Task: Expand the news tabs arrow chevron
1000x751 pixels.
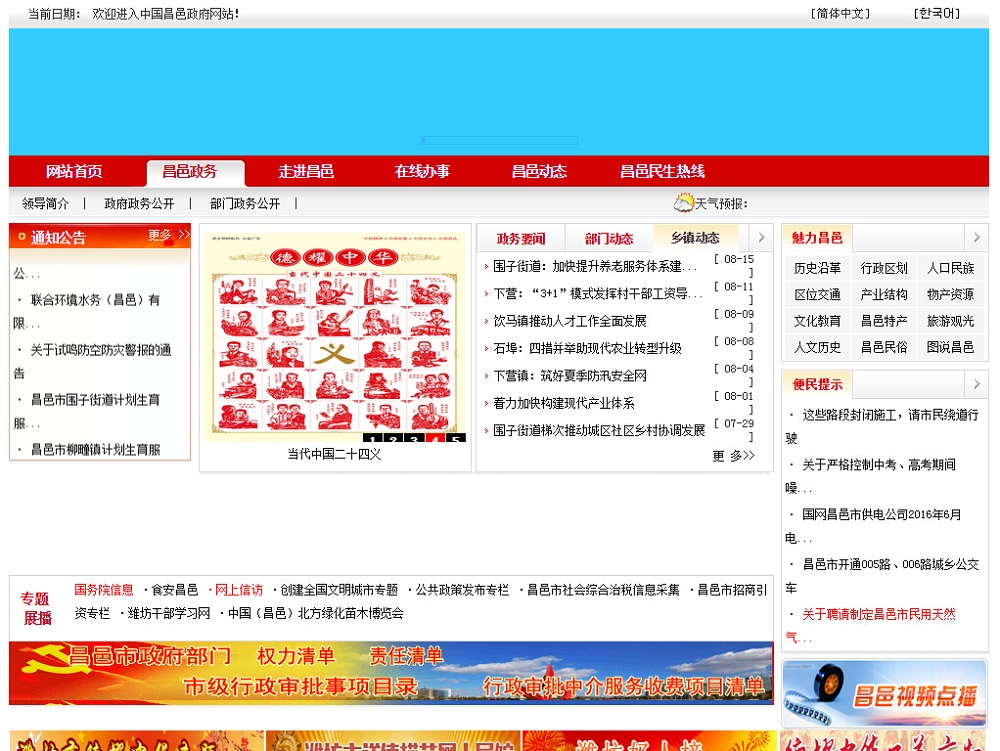Action: 761,237
